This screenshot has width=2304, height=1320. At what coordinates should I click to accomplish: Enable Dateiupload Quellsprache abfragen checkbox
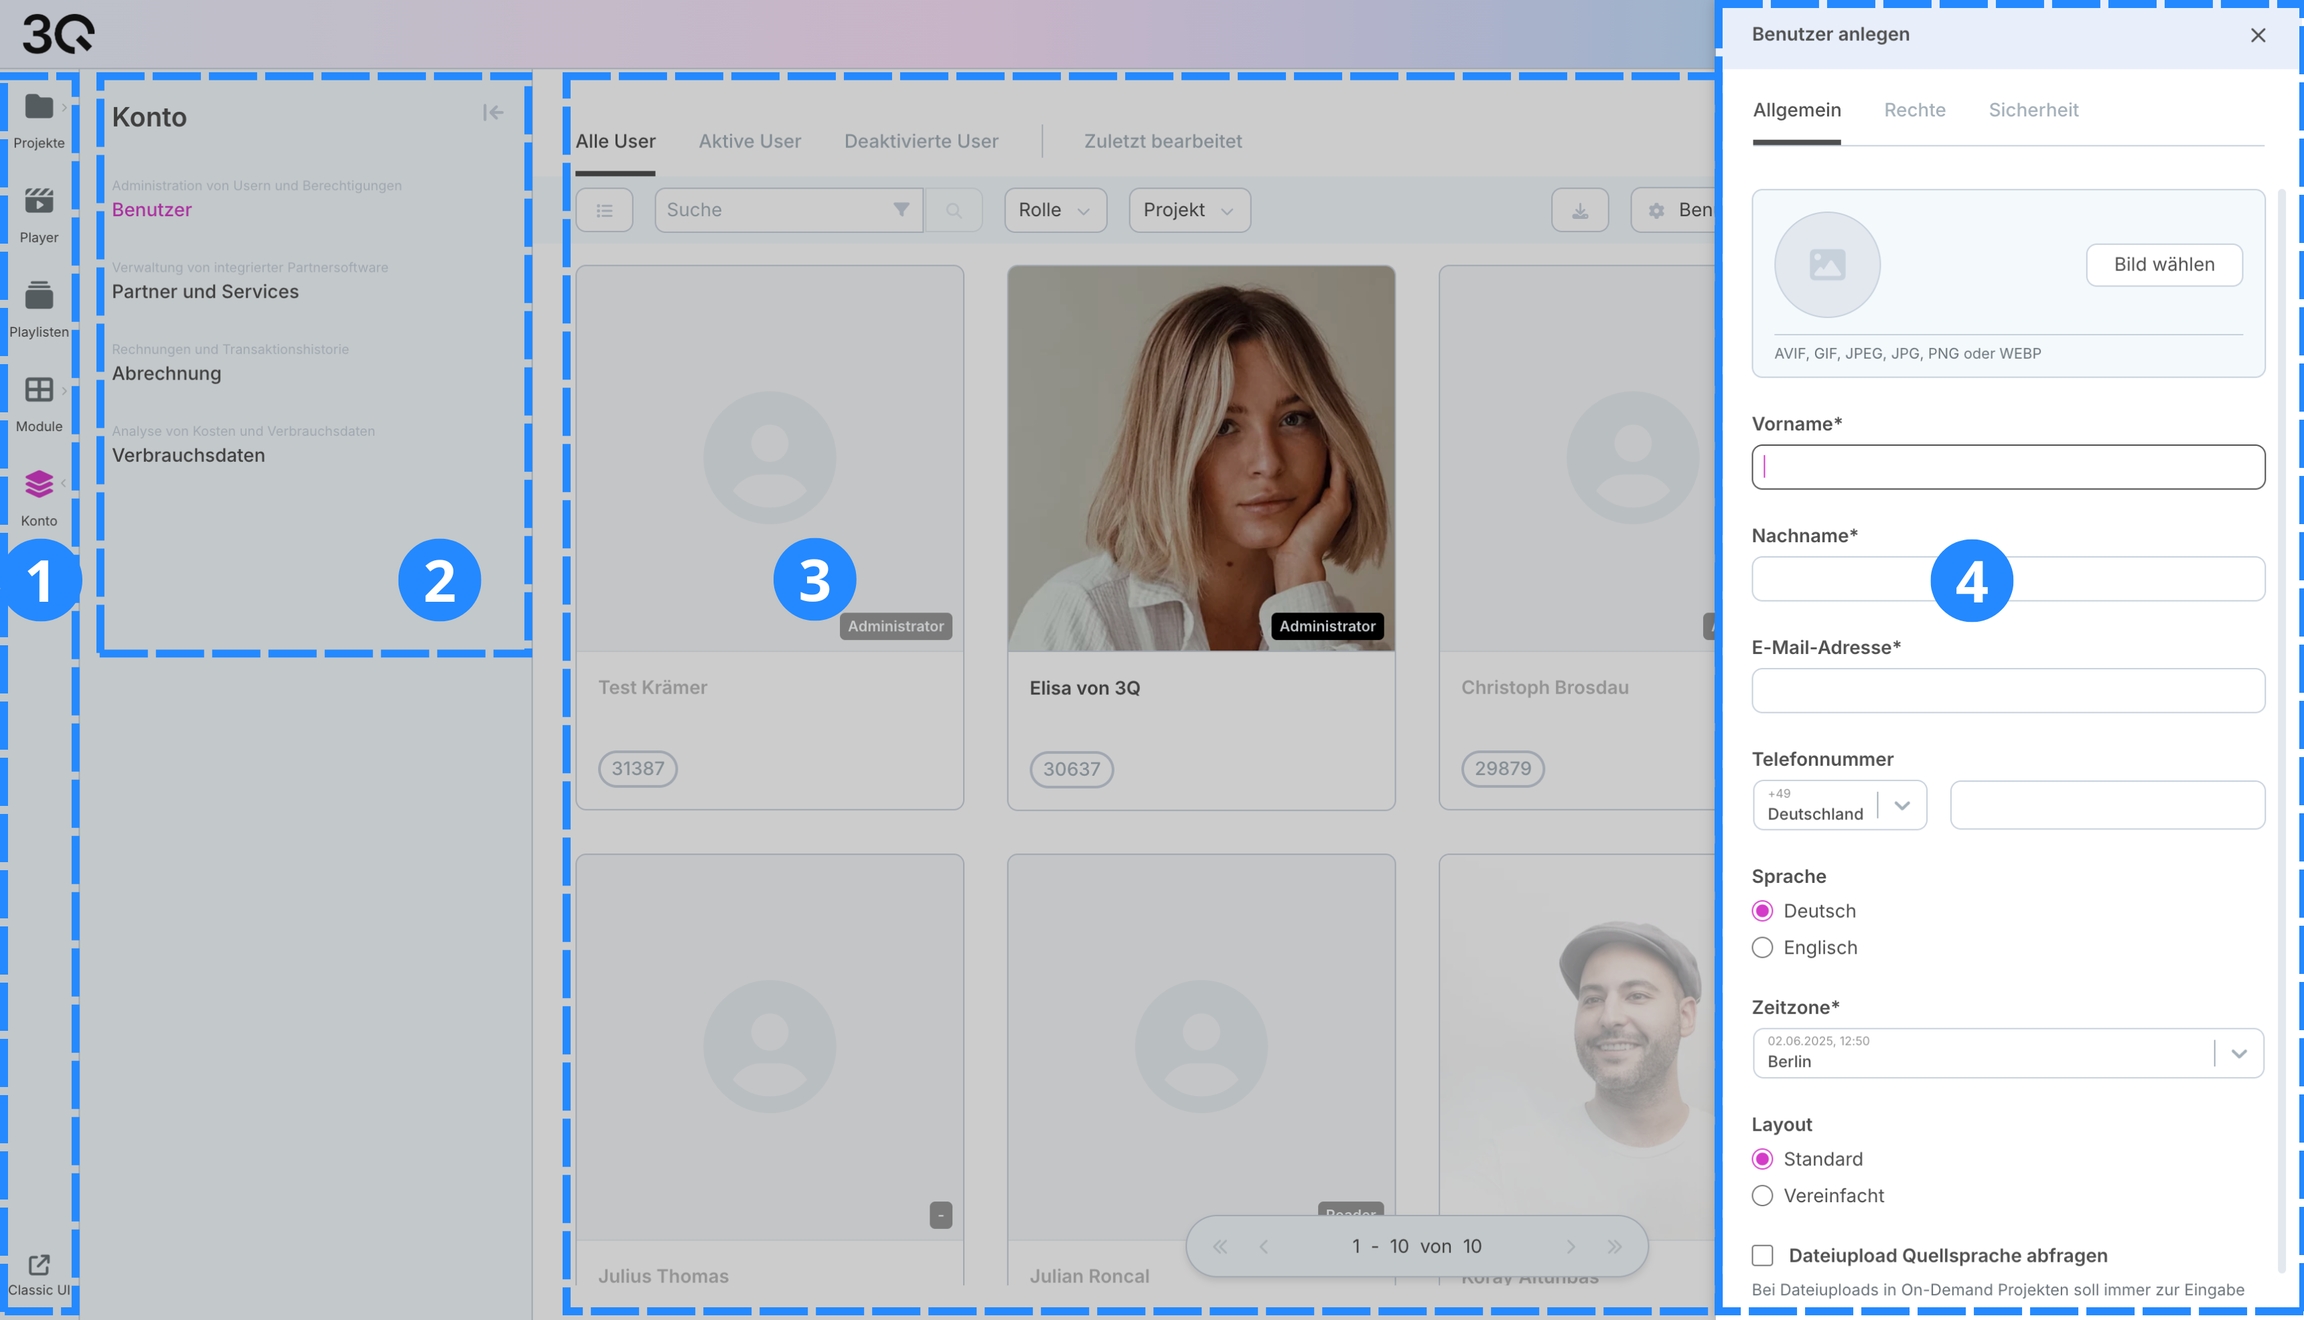click(1763, 1255)
